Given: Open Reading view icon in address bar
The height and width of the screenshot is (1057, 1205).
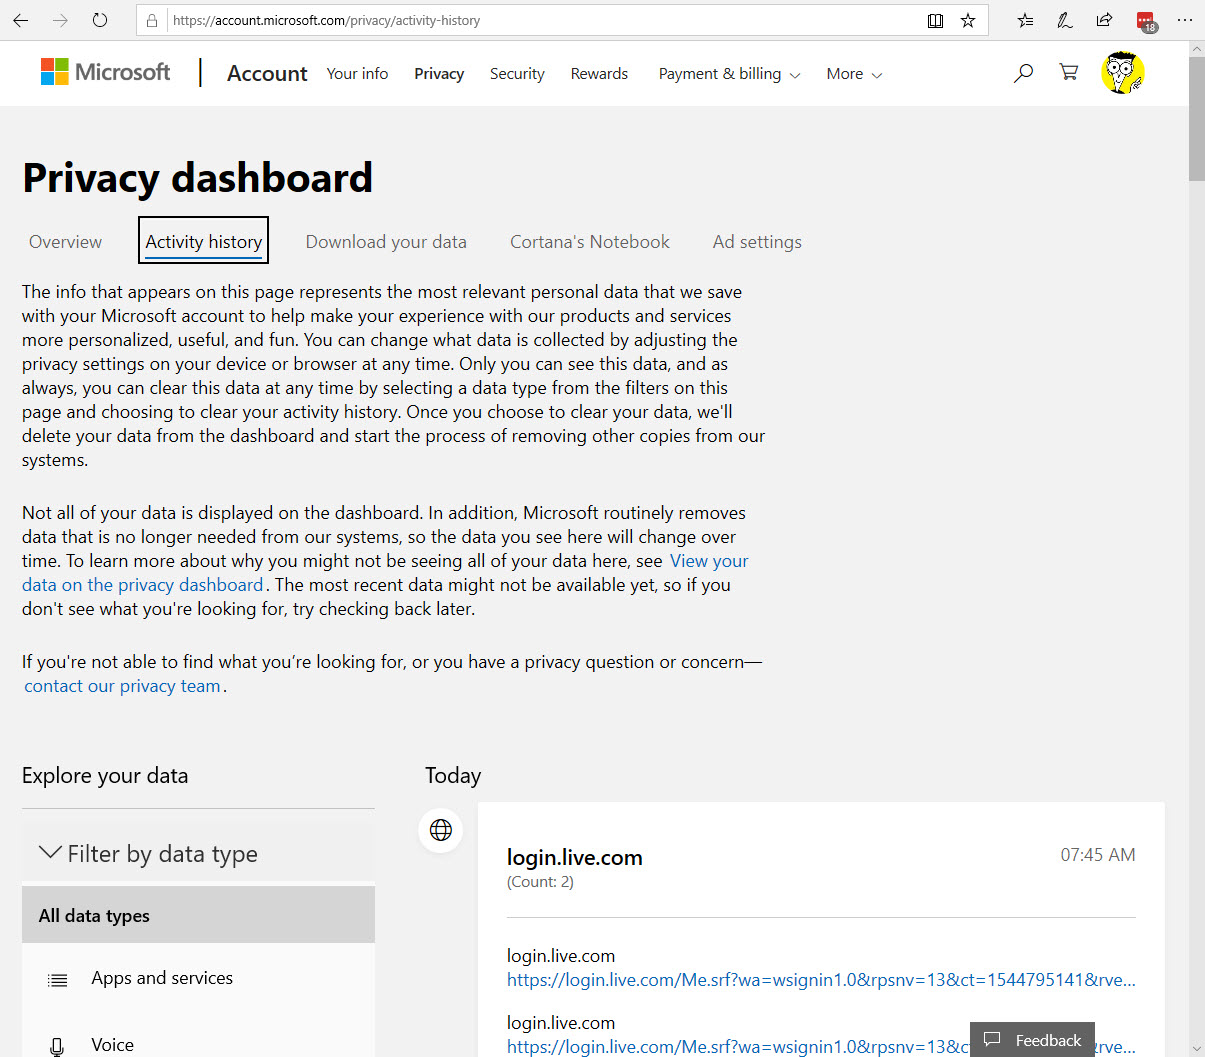Looking at the screenshot, I should (935, 20).
